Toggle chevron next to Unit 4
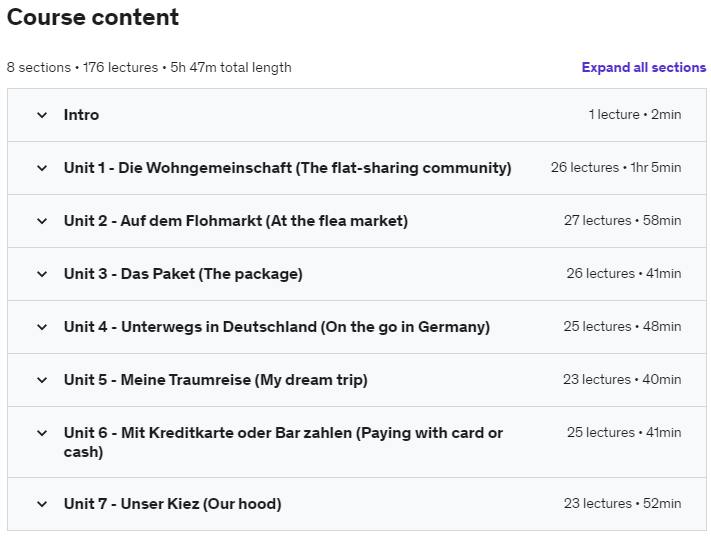 42,327
